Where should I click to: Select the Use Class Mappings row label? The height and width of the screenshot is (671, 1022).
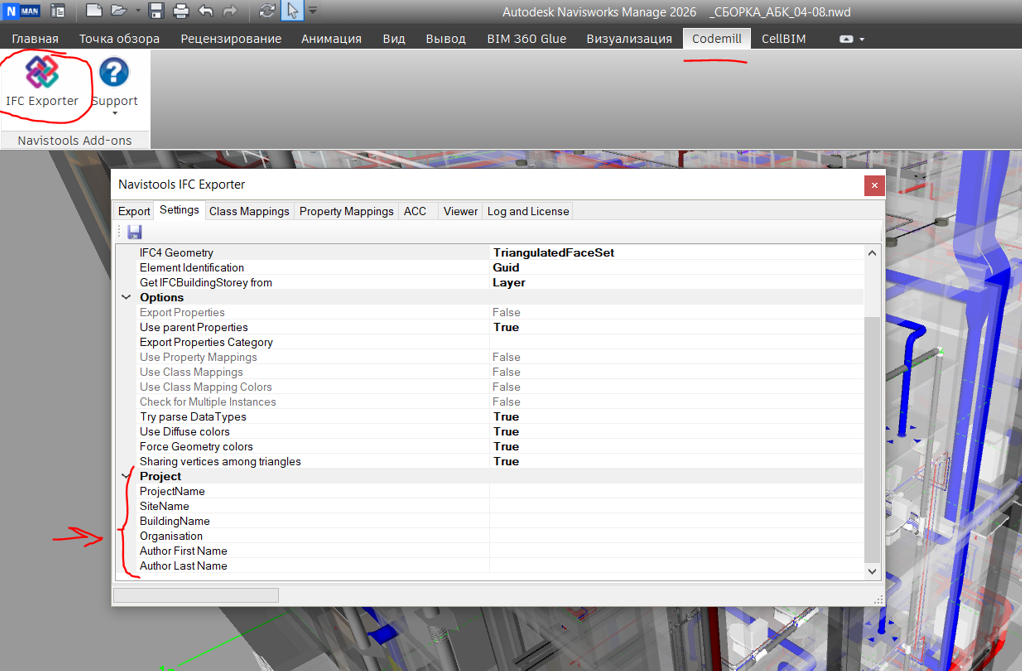click(x=191, y=372)
